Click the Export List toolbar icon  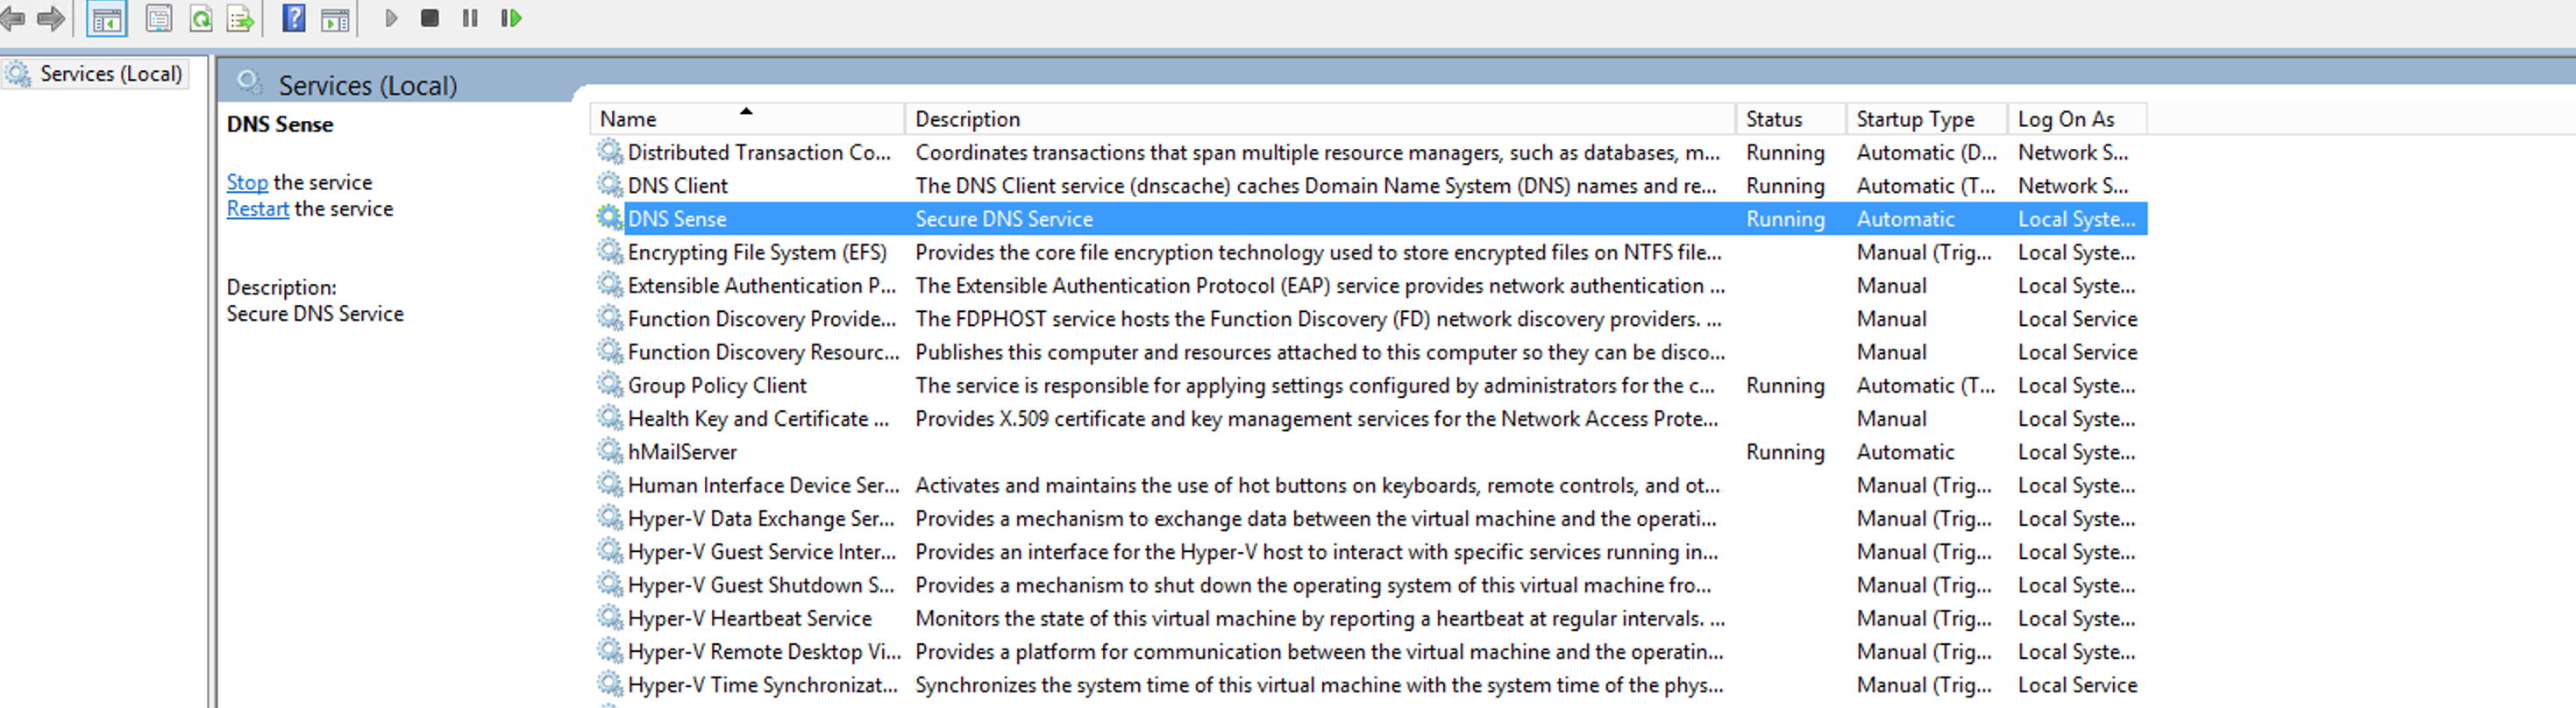(x=240, y=18)
